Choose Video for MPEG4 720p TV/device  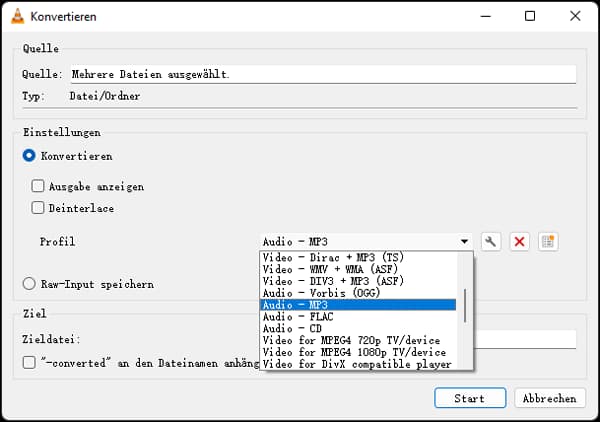358,340
